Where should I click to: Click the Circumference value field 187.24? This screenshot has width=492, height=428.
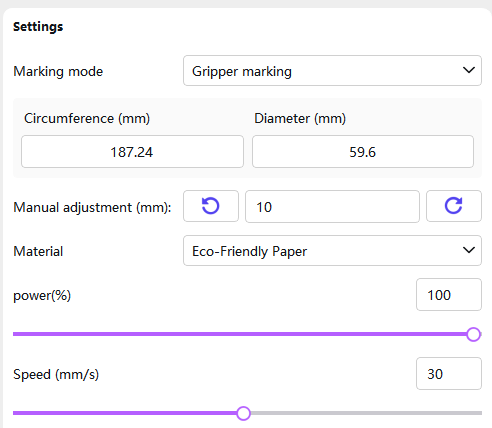point(132,152)
